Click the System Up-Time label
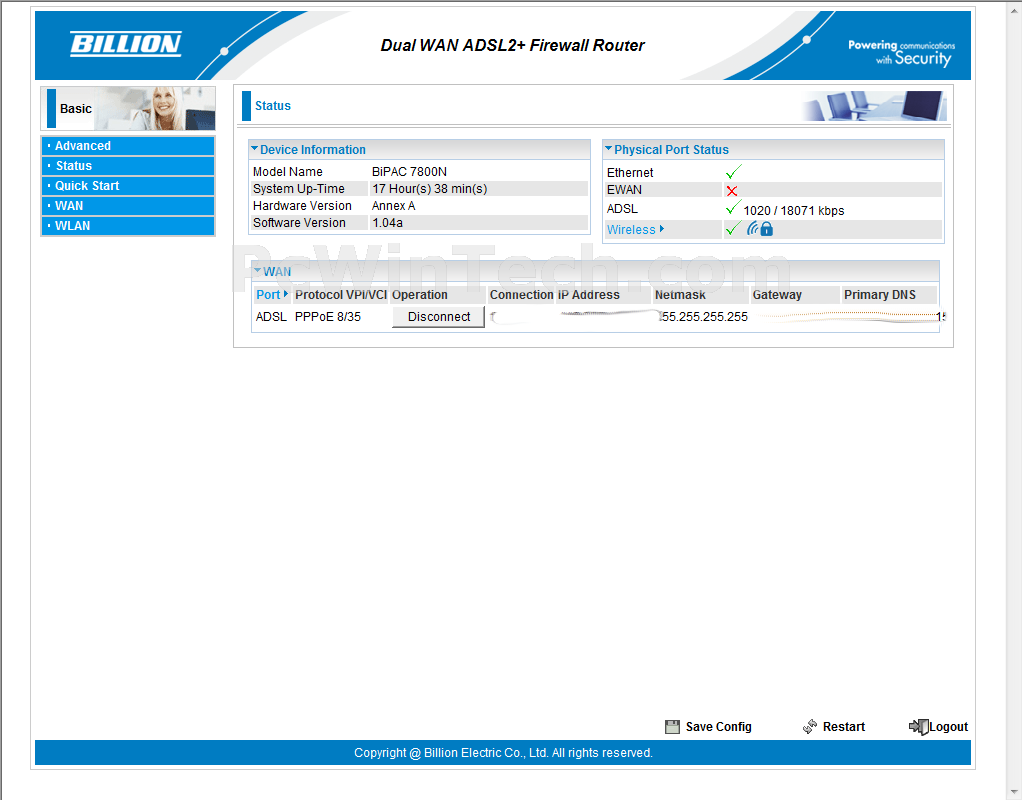 point(299,188)
